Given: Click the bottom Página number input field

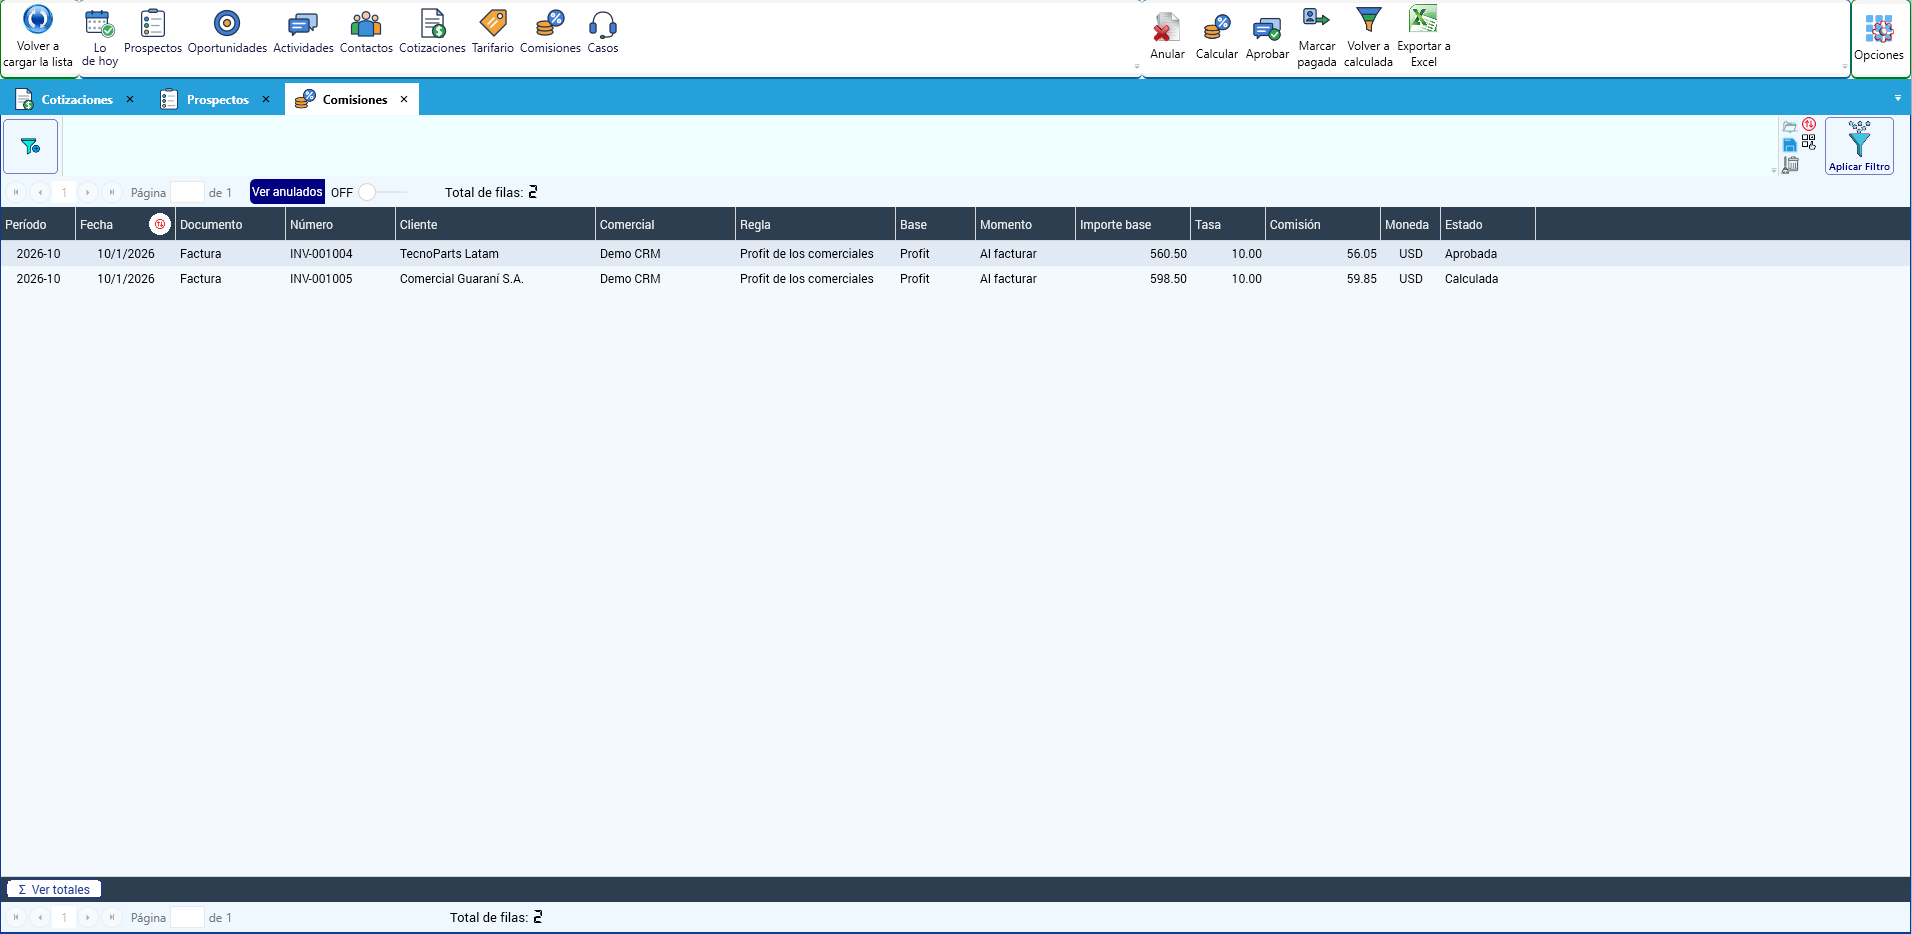Looking at the screenshot, I should pyautogui.click(x=187, y=917).
